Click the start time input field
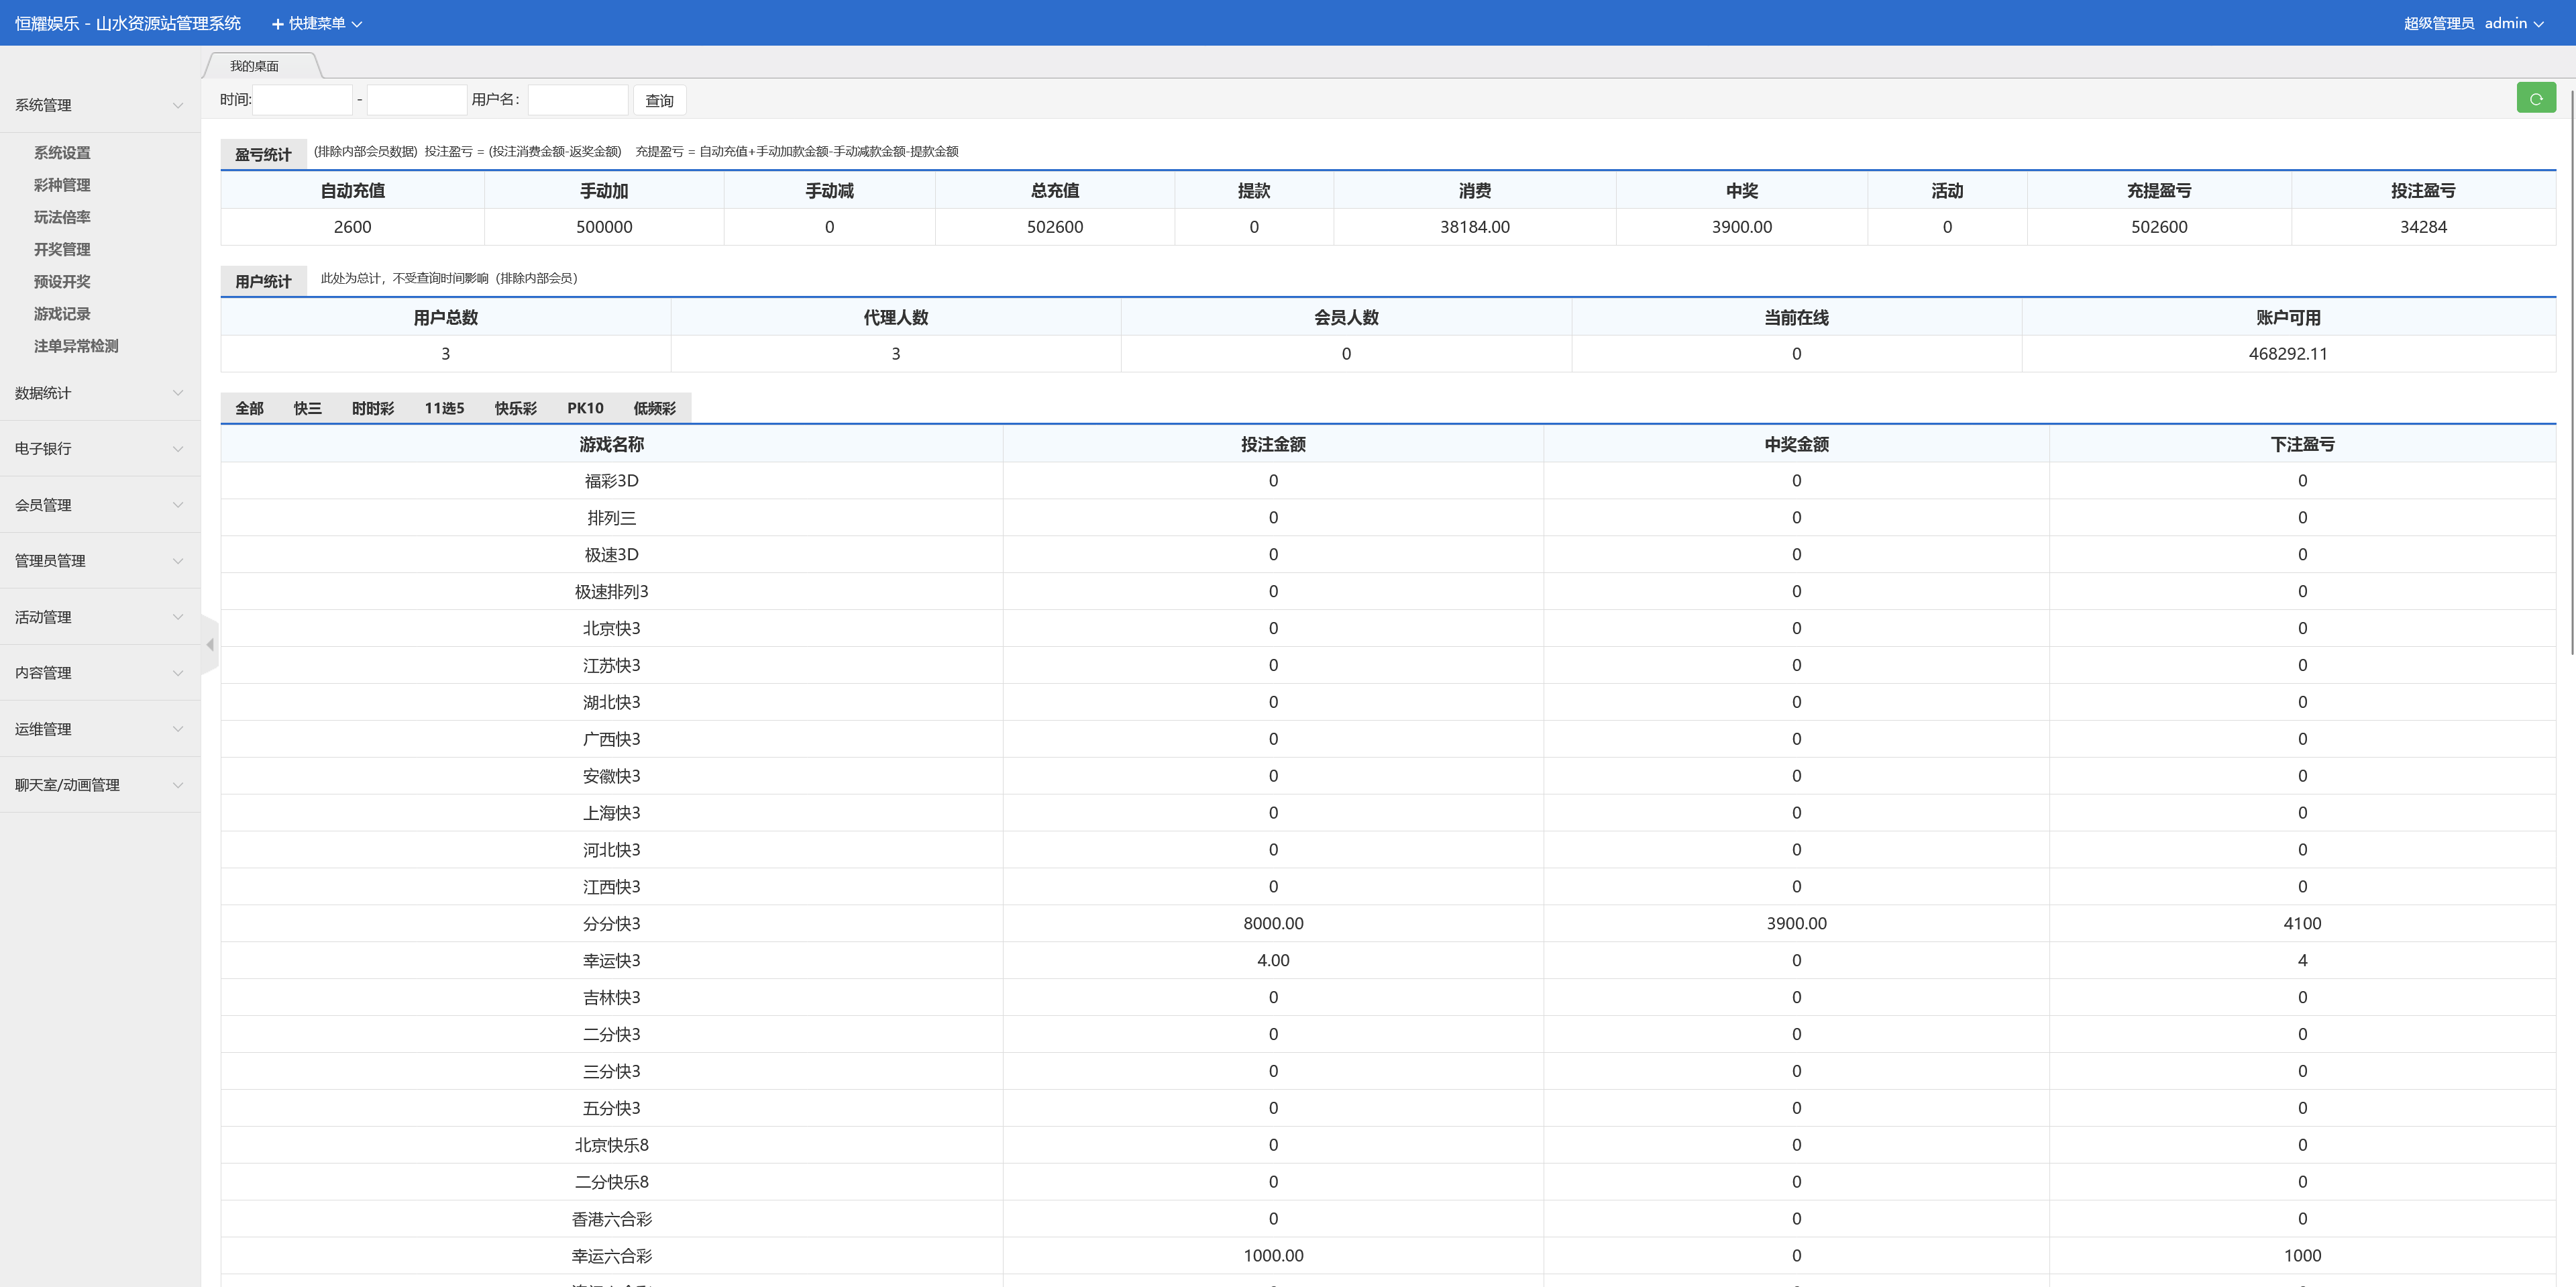This screenshot has height=1287, width=2576. pos(303,100)
